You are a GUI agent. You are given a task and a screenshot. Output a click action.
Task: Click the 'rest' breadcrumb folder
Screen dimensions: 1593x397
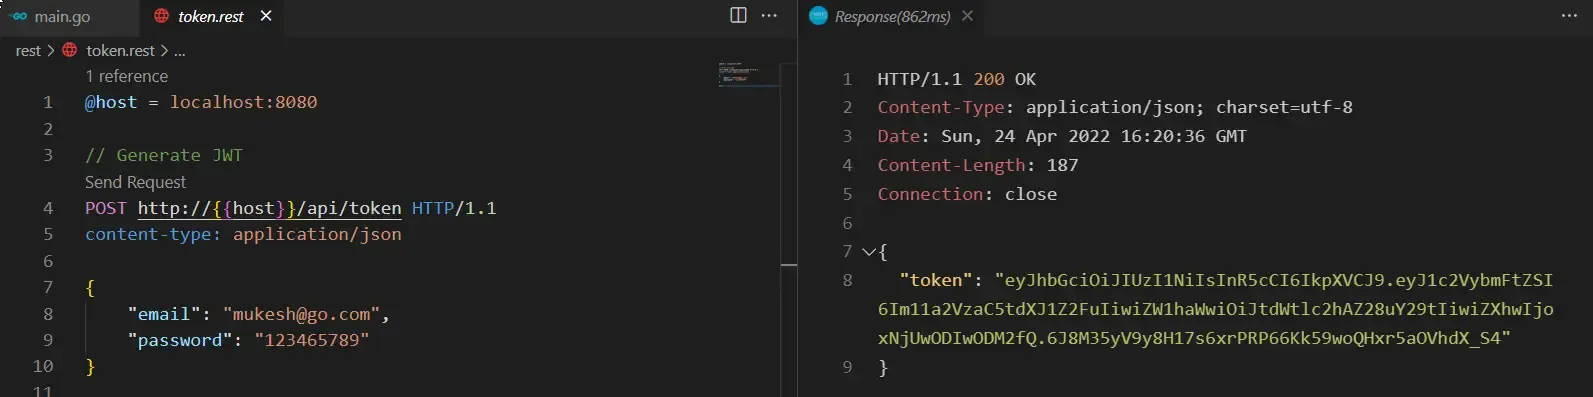(28, 50)
